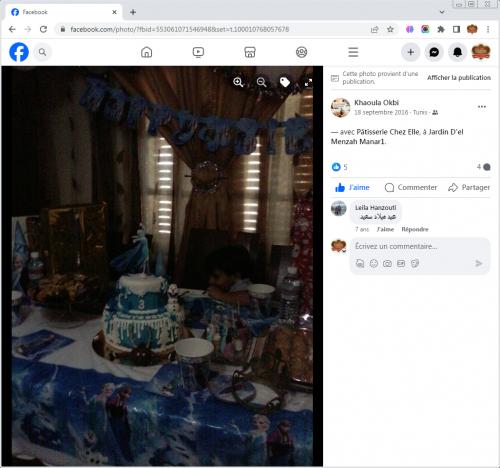Image resolution: width=500 pixels, height=468 pixels.
Task: Click the address bar URL
Action: click(x=179, y=29)
